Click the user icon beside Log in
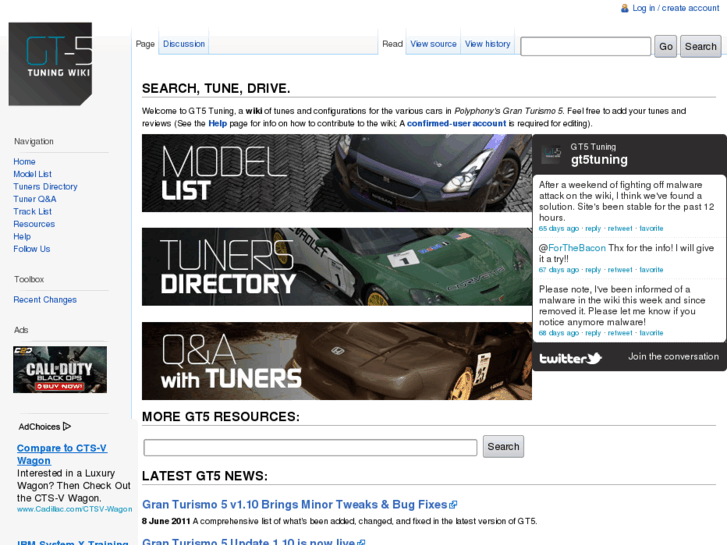 (x=625, y=8)
